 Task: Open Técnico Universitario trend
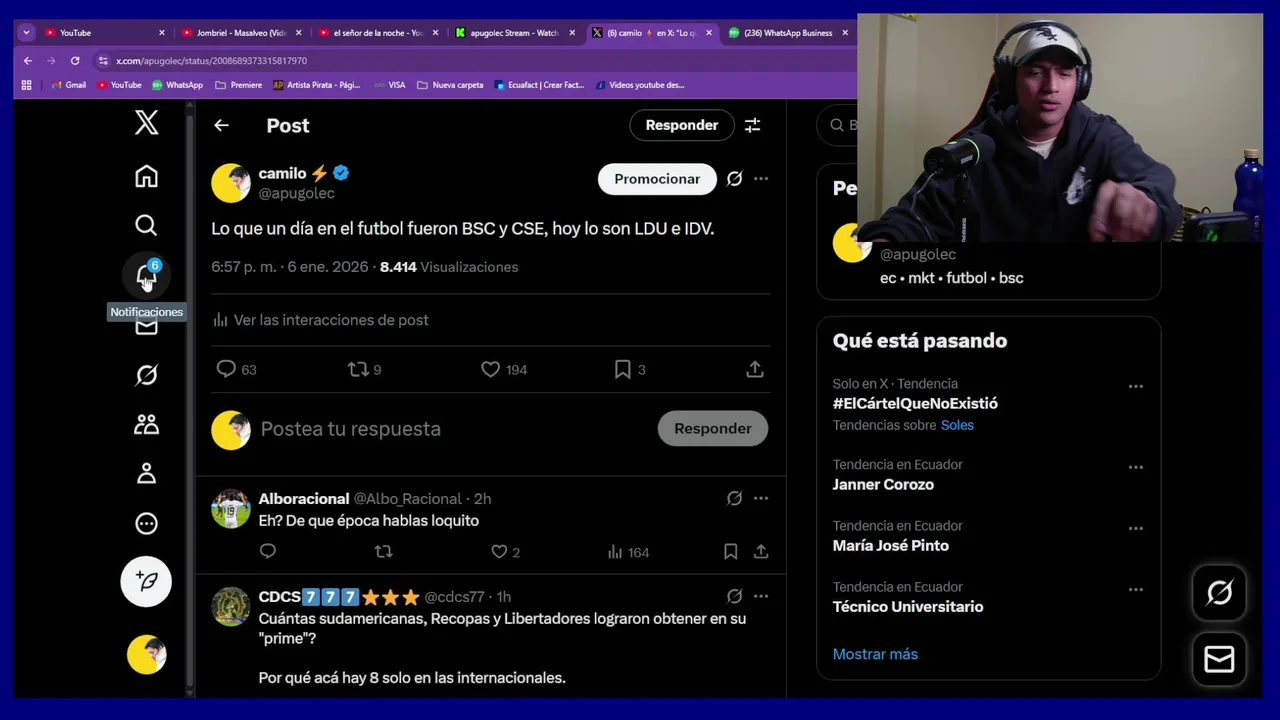[x=907, y=607]
